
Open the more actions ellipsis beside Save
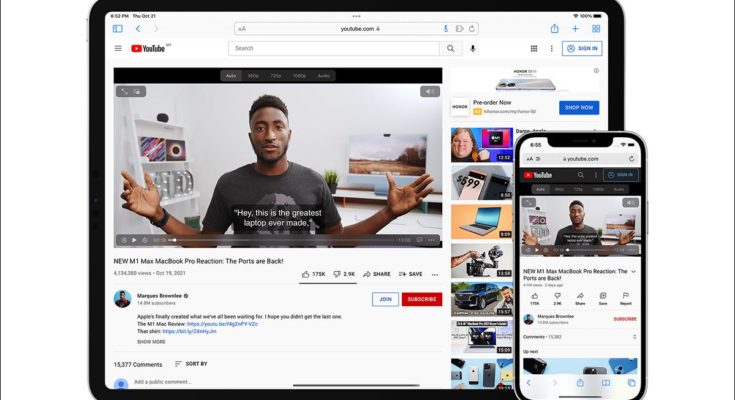(x=435, y=273)
